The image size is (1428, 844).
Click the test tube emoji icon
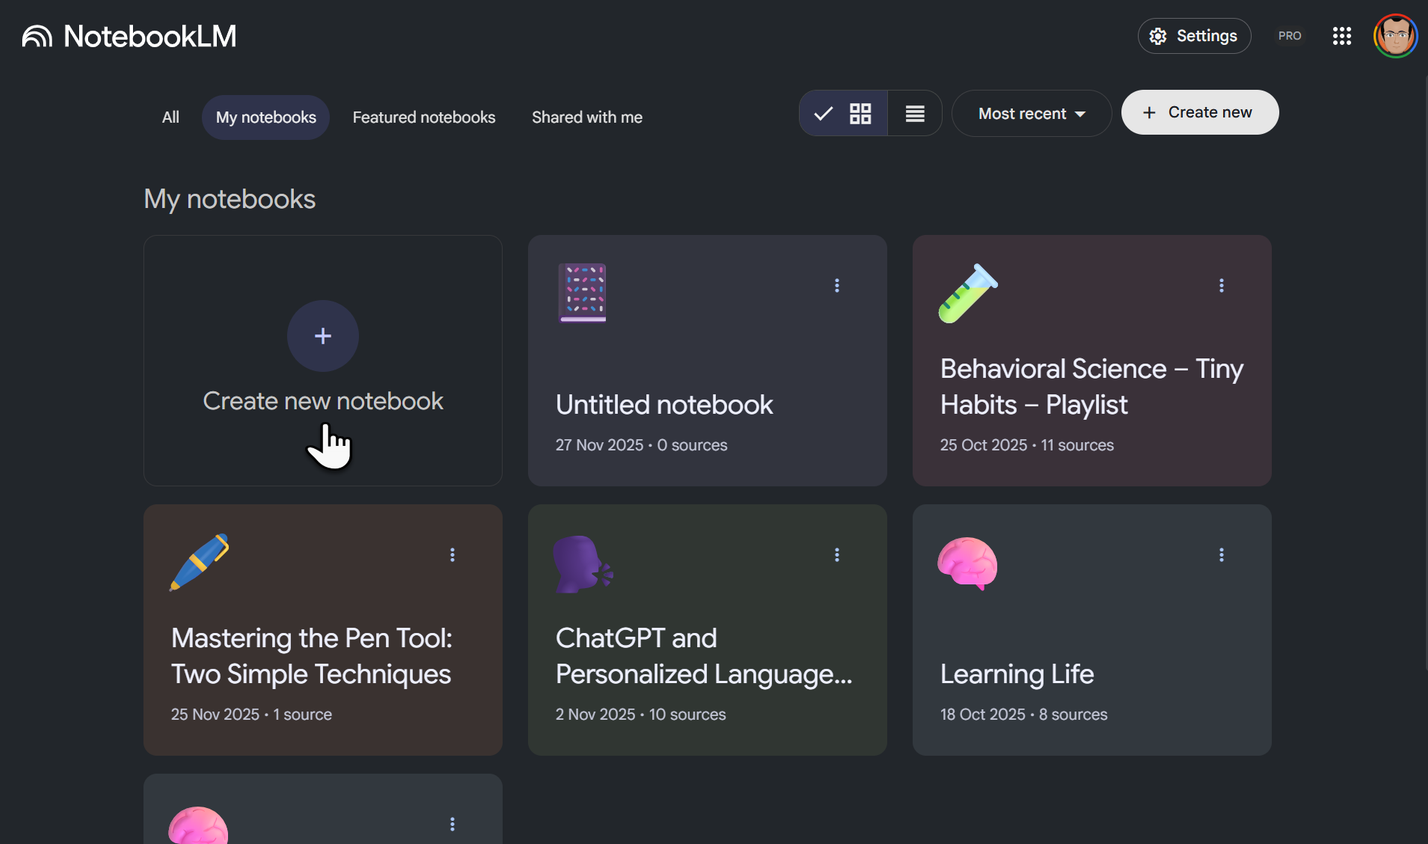point(968,293)
